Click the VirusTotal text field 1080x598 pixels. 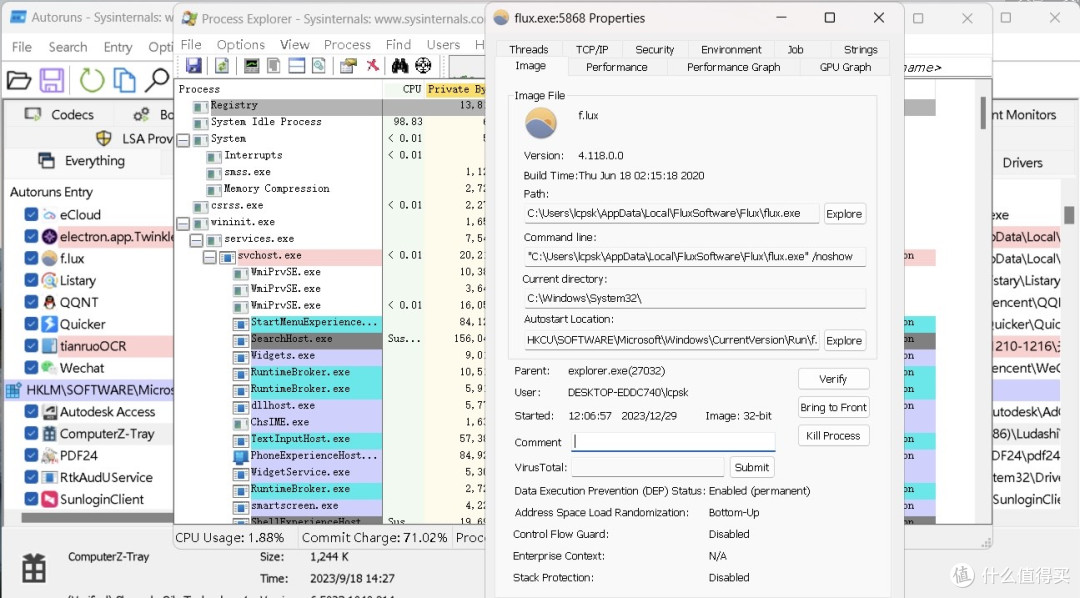(x=648, y=467)
